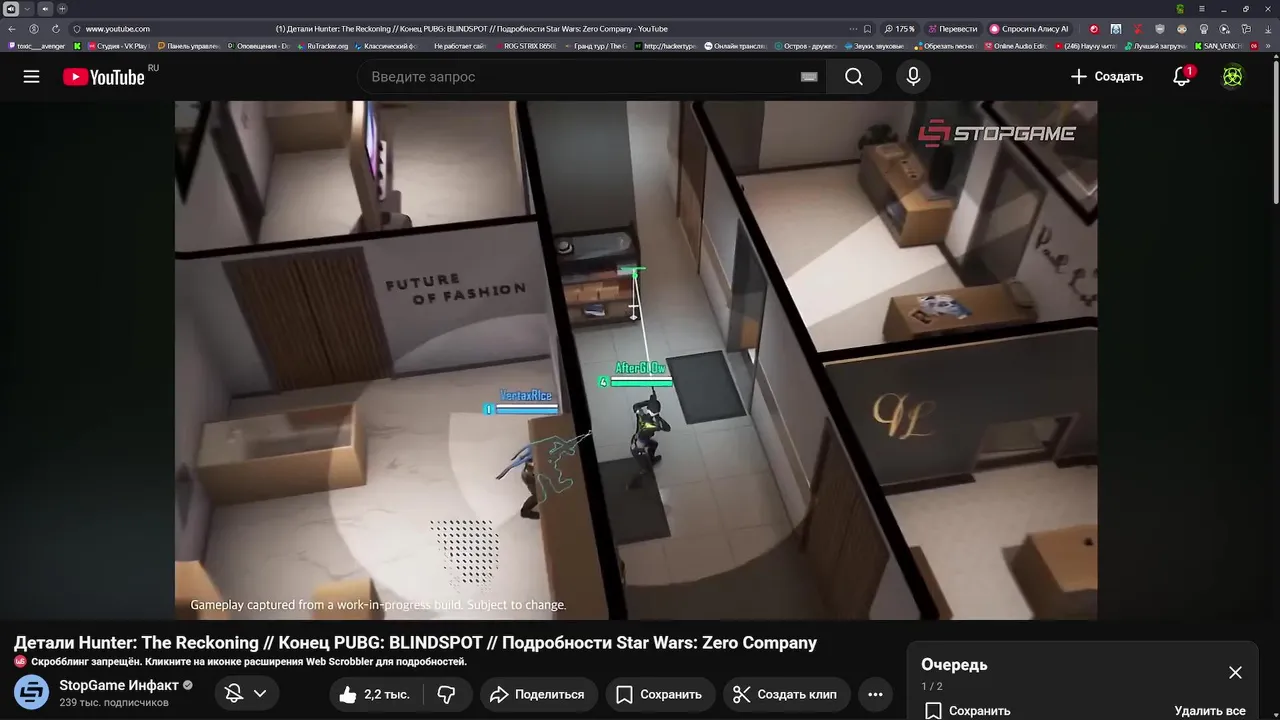Open the account avatar menu
Viewport: 1280px width, 720px height.
(1233, 77)
